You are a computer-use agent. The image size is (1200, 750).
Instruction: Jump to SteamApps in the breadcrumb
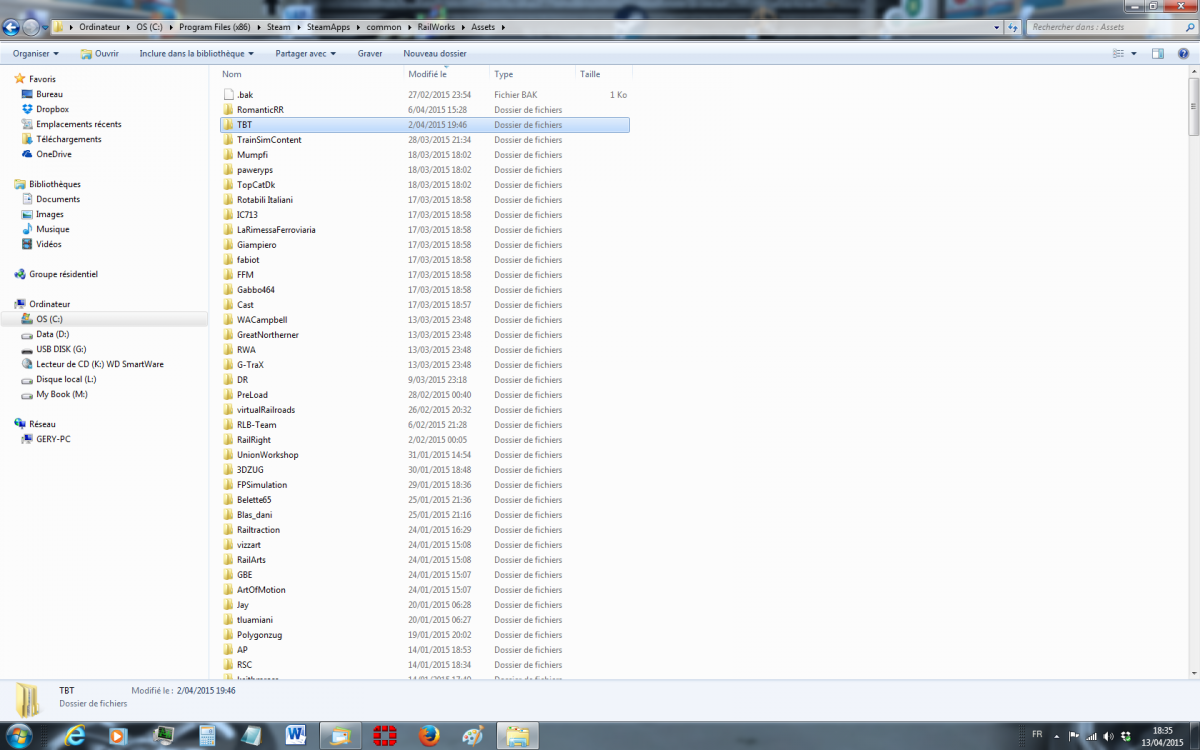(328, 27)
